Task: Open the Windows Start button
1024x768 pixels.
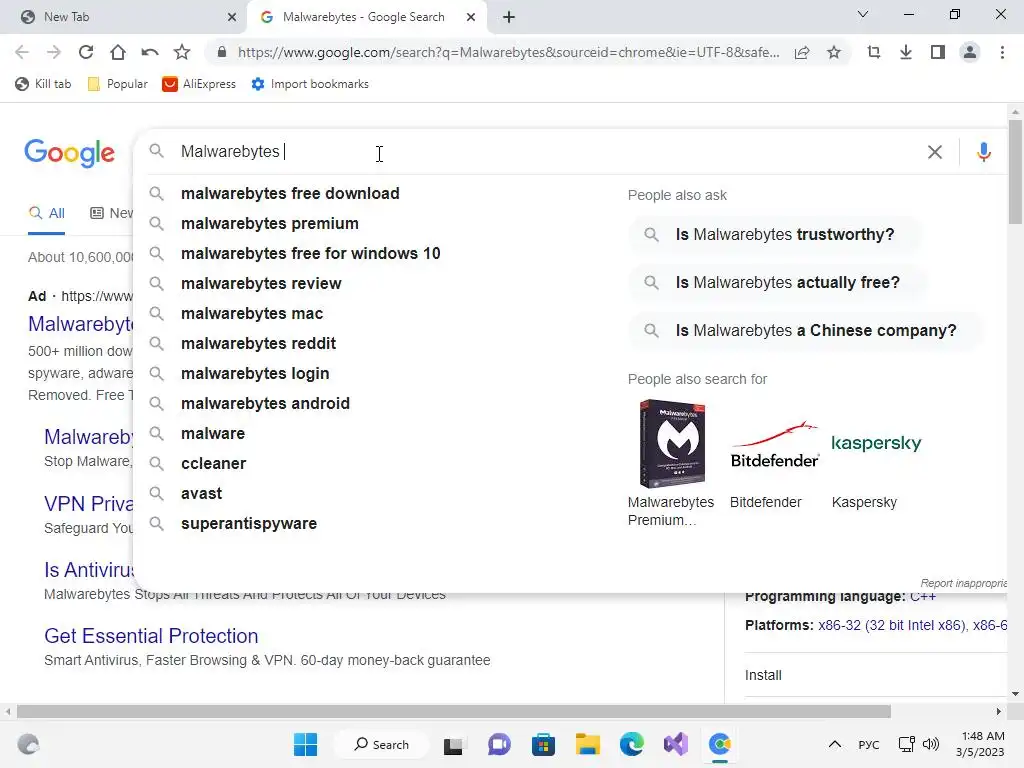Action: 305,744
